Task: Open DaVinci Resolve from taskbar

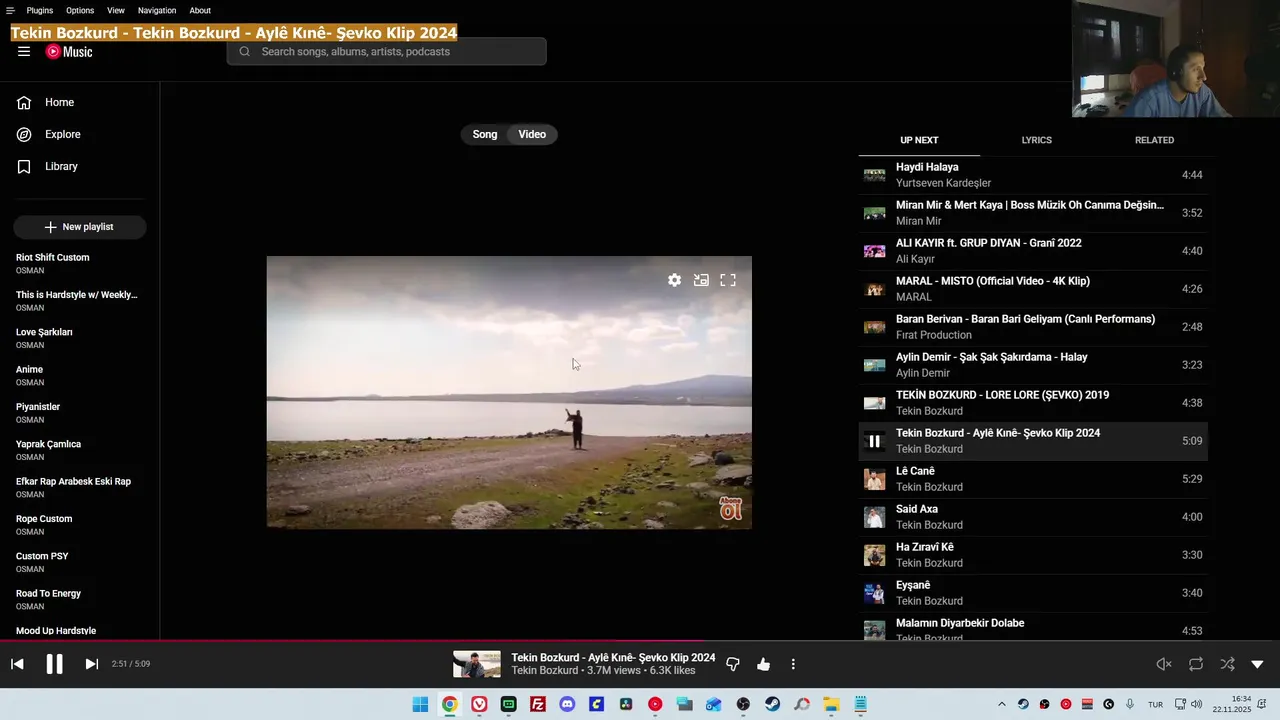Action: (626, 704)
